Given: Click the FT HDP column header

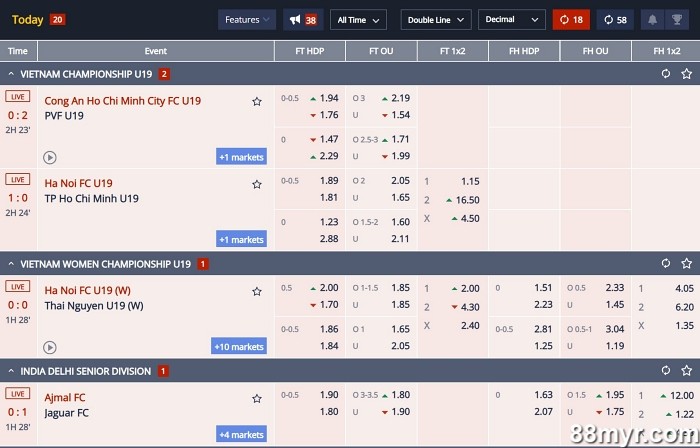Looking at the screenshot, I should point(310,51).
